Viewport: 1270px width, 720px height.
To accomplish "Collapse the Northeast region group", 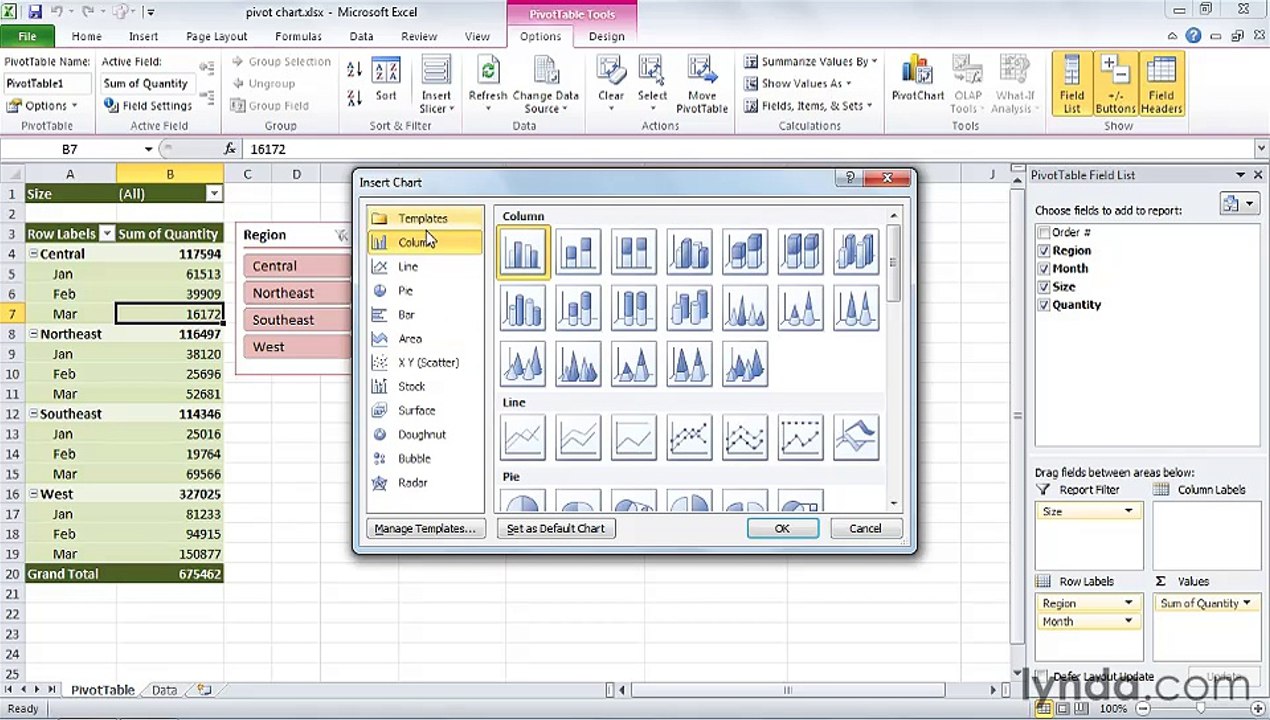I will pos(33,334).
